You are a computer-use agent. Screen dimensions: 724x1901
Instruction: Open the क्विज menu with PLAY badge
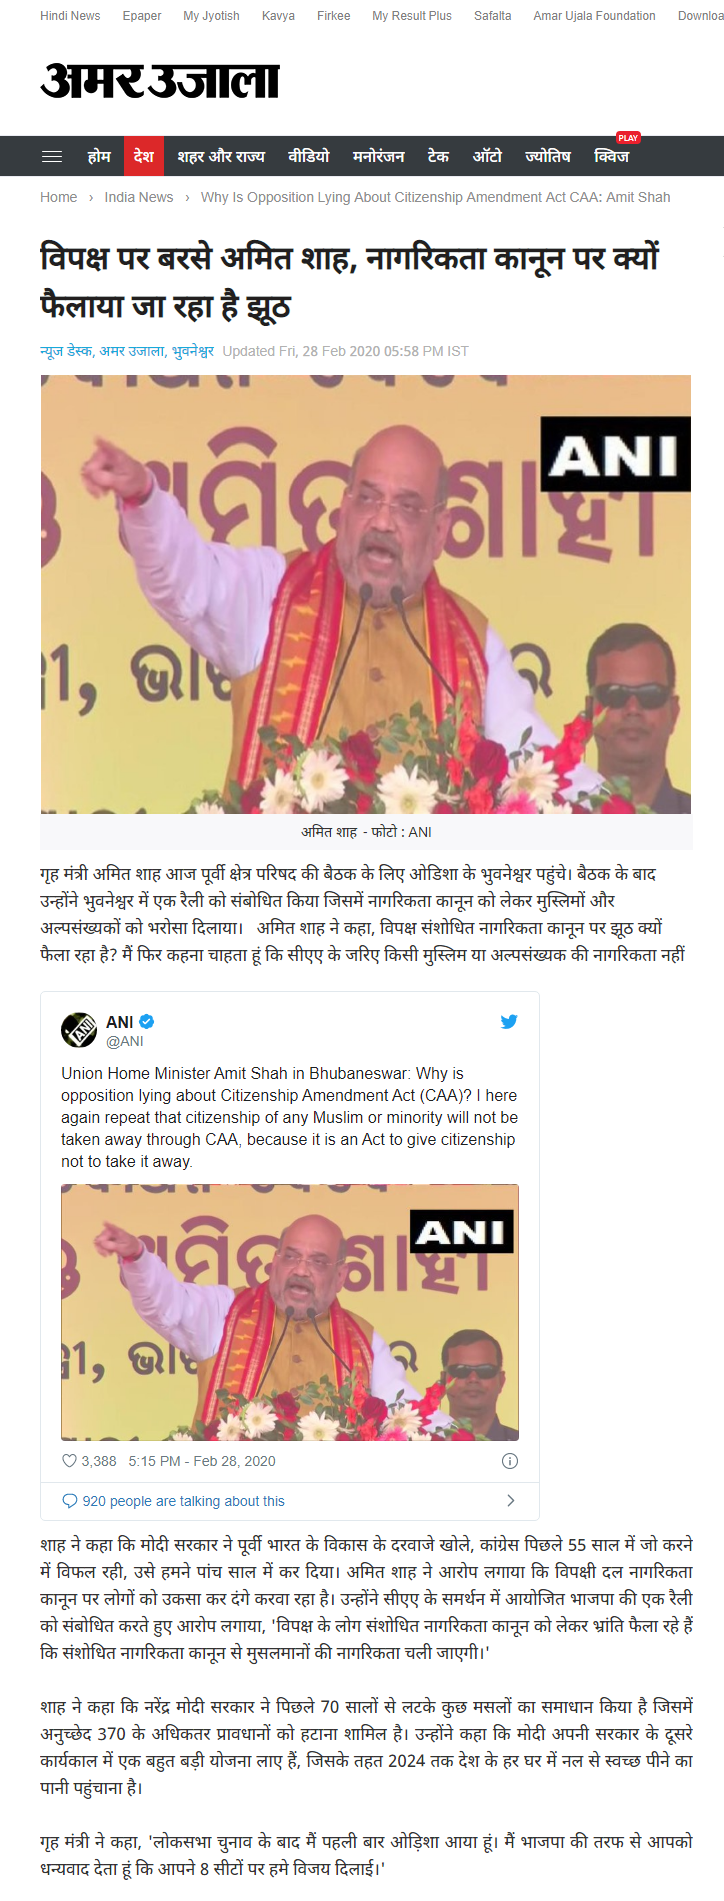tap(612, 156)
